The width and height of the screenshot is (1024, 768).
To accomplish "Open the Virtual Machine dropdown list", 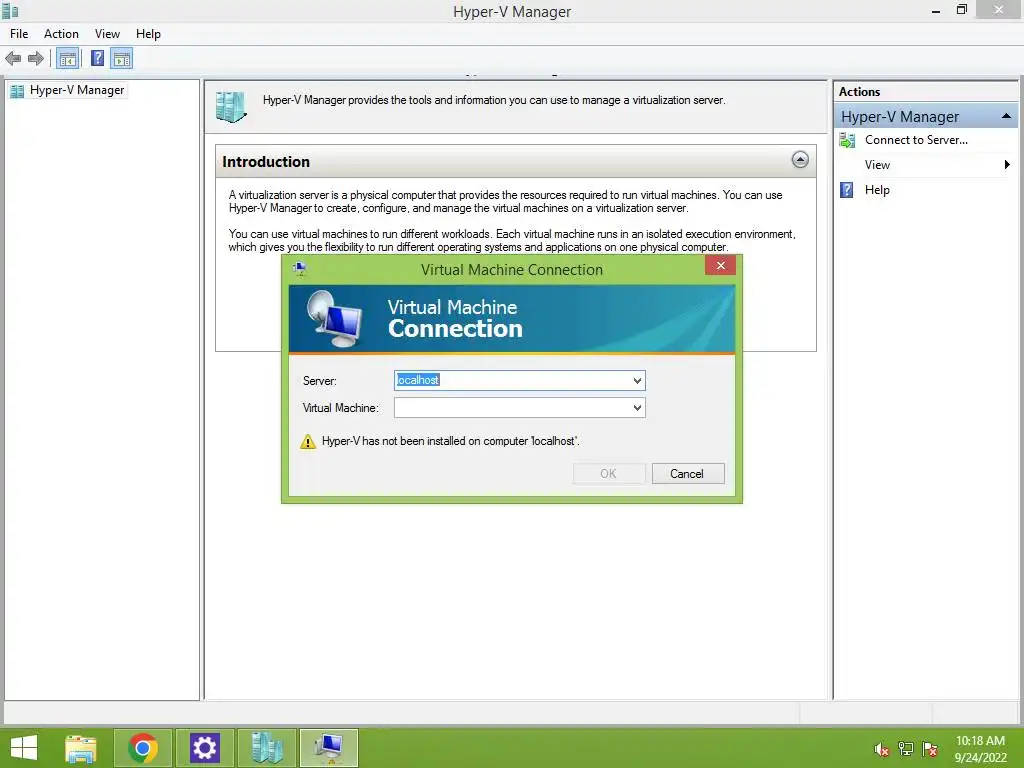I will (637, 408).
